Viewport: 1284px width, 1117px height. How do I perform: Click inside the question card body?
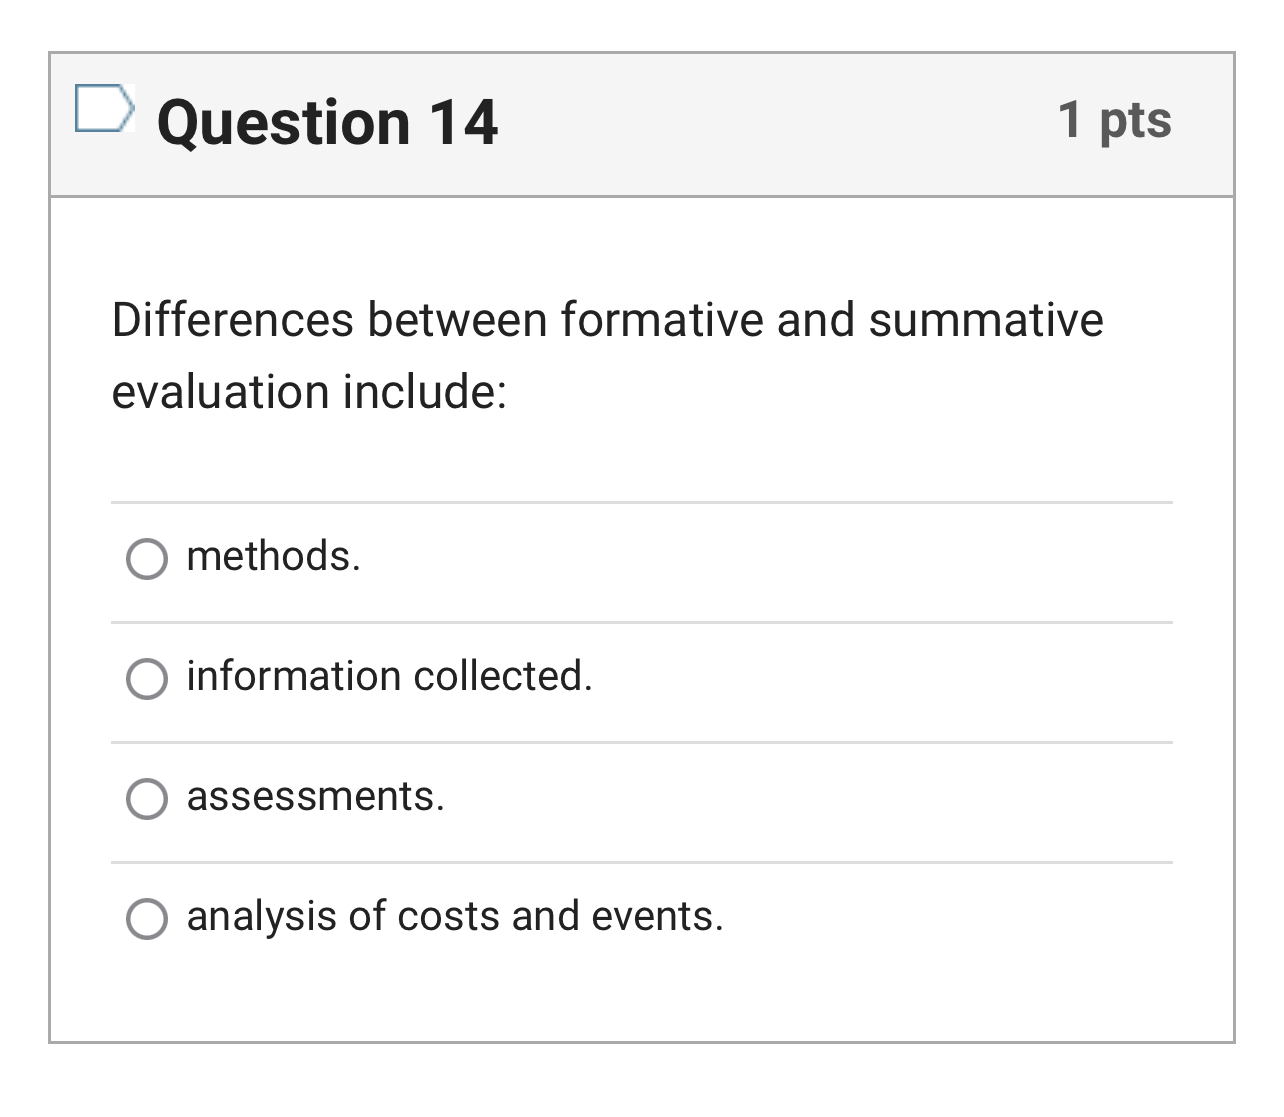pos(642,450)
